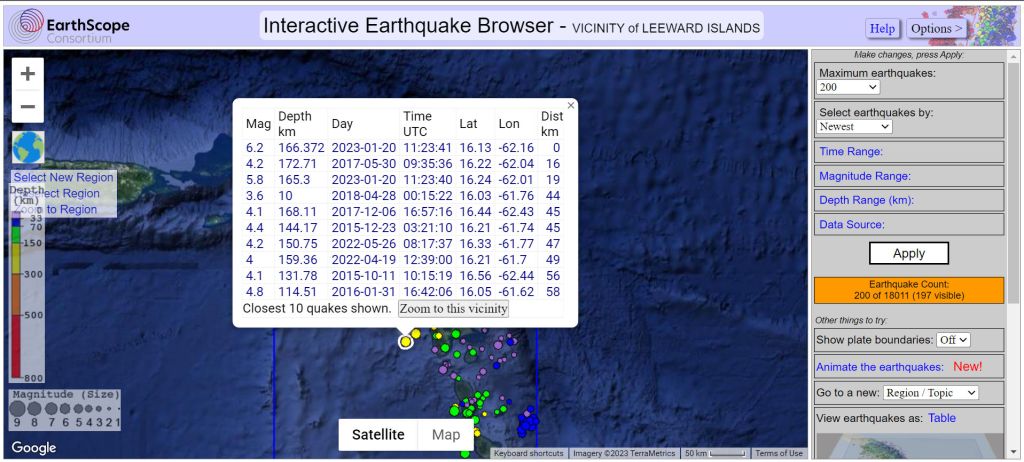Click the highlighted yellow earthquake marker

pos(405,342)
